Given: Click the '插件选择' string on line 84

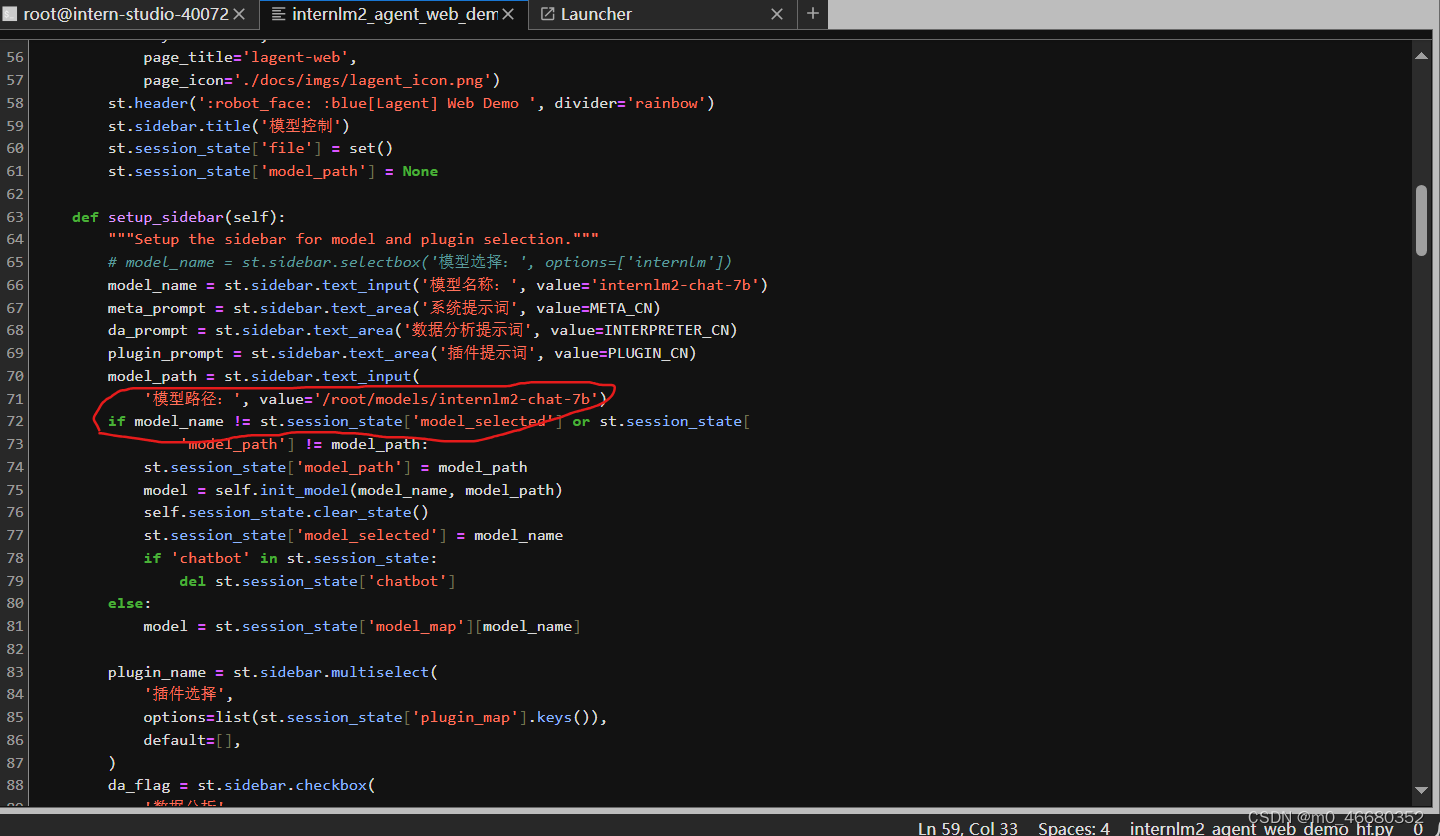Looking at the screenshot, I should 188,694.
